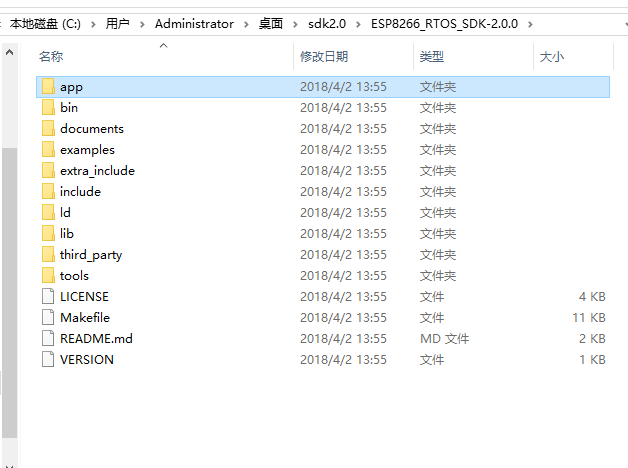Click the documents folder icon

[48, 129]
